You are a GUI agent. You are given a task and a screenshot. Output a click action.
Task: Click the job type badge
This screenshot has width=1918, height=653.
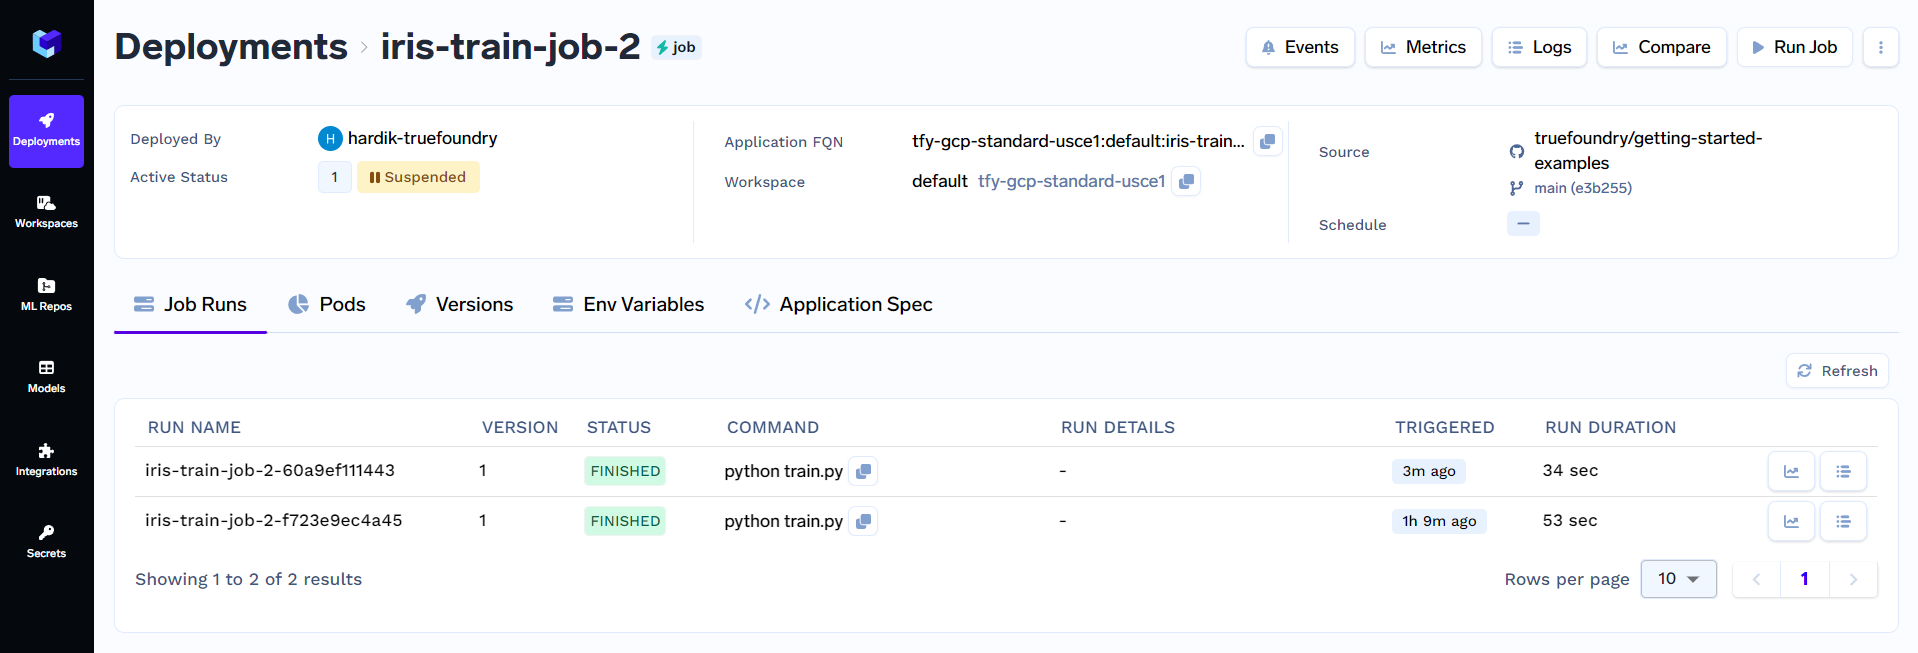pos(676,47)
